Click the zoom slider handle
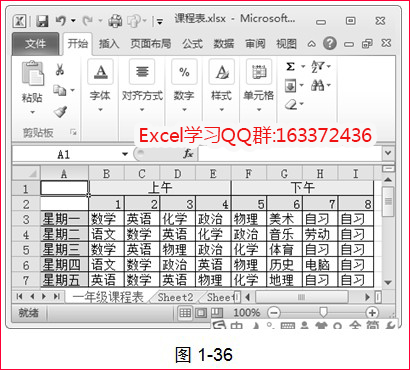The height and width of the screenshot is (370, 410). point(323,313)
